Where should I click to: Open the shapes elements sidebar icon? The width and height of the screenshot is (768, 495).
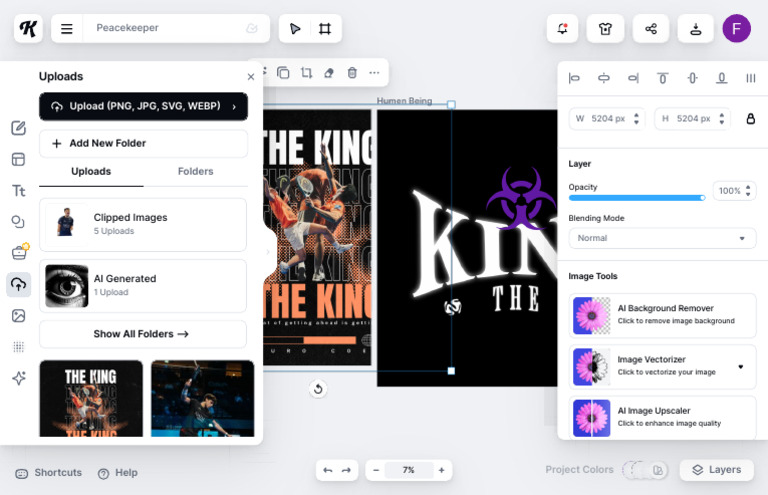click(19, 222)
